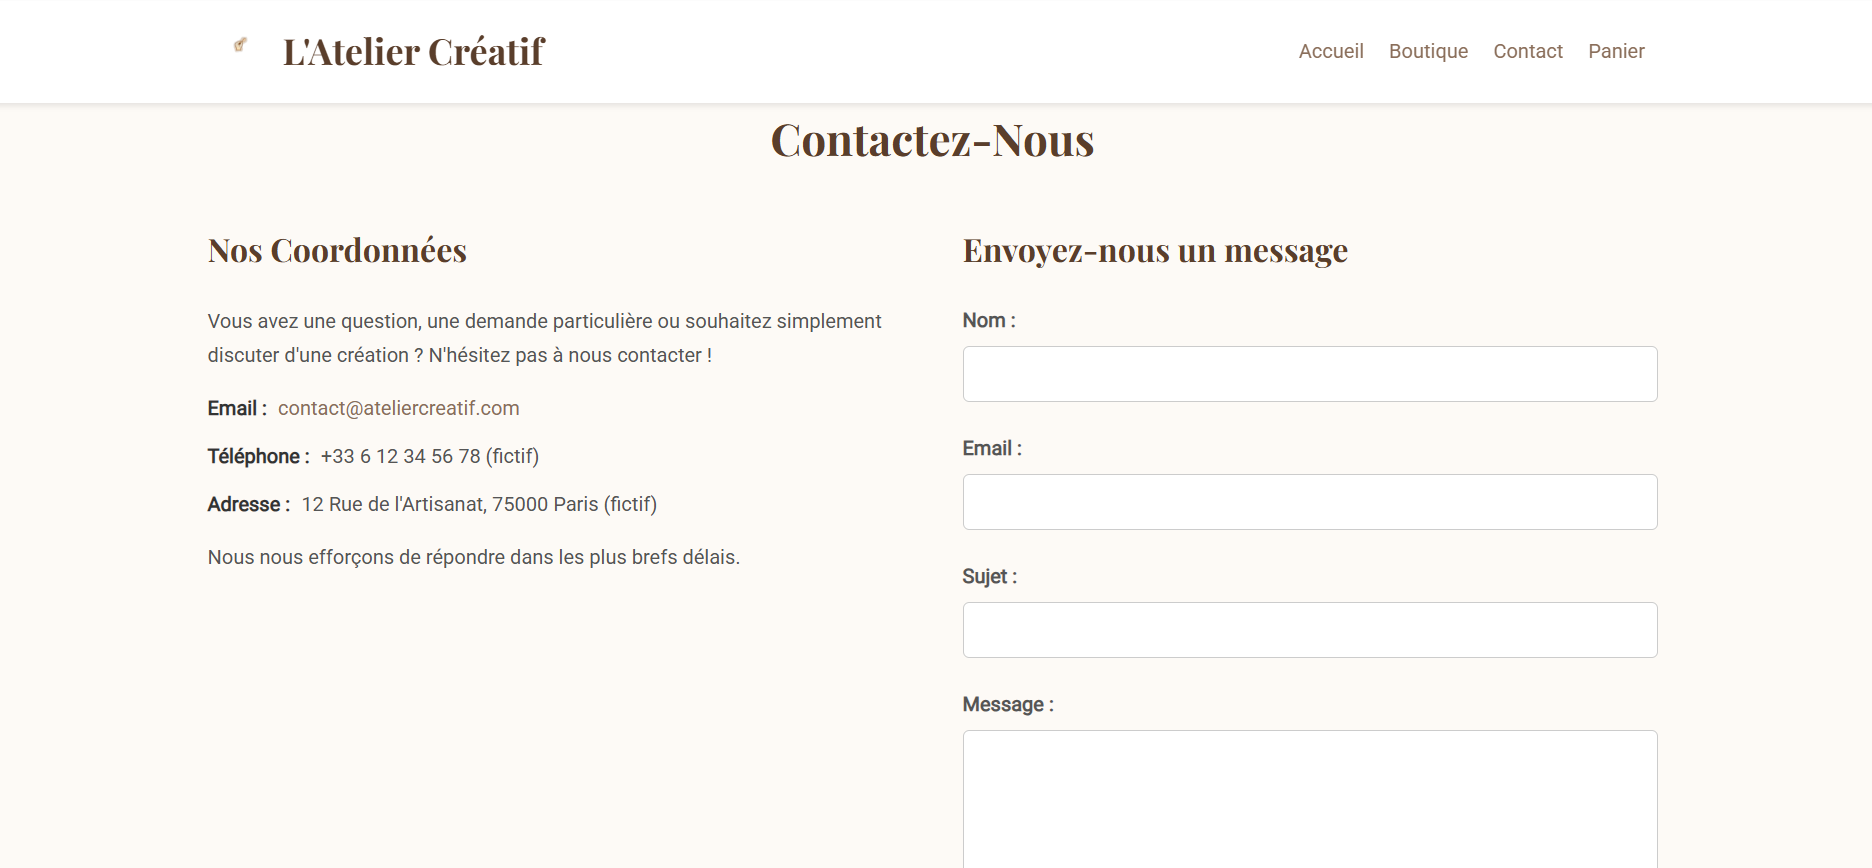Open the L'Atelier Créatif home title link
The height and width of the screenshot is (868, 1872).
click(x=414, y=52)
